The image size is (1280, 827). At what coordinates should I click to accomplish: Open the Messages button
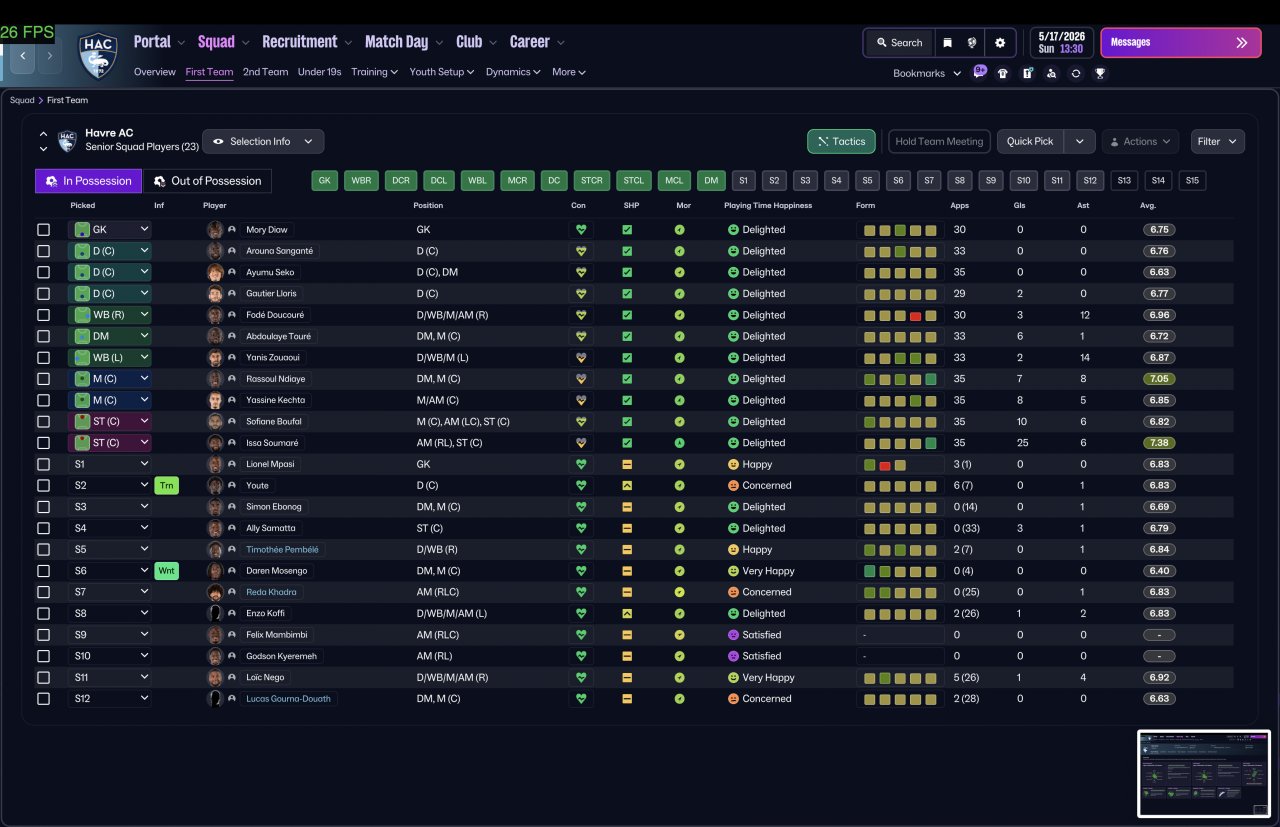[x=1181, y=43]
